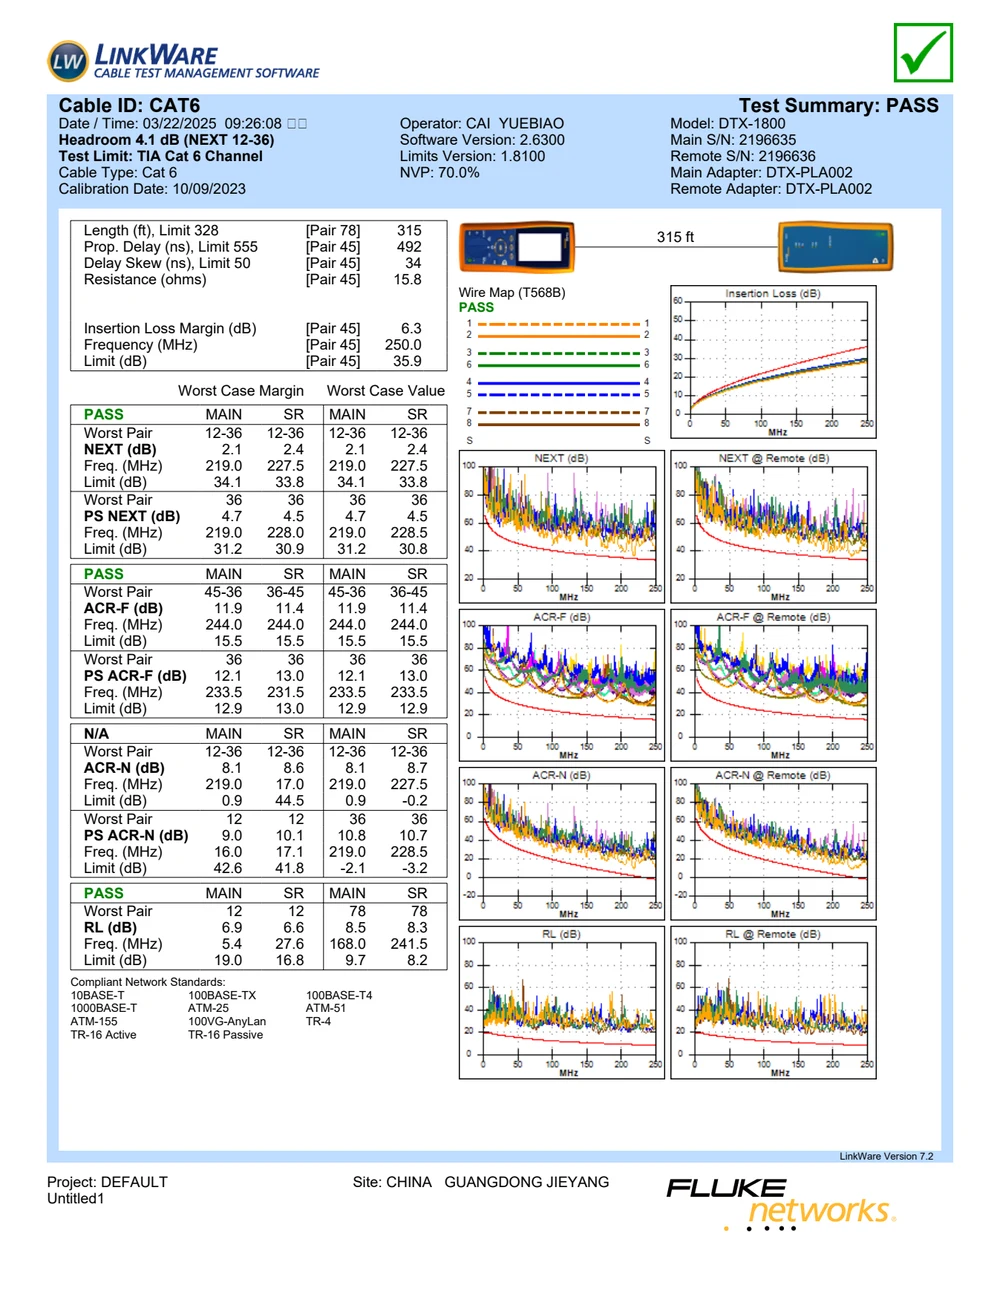This screenshot has width=1000, height=1294.
Task: Click the remote tester unit image
Action: coord(835,246)
